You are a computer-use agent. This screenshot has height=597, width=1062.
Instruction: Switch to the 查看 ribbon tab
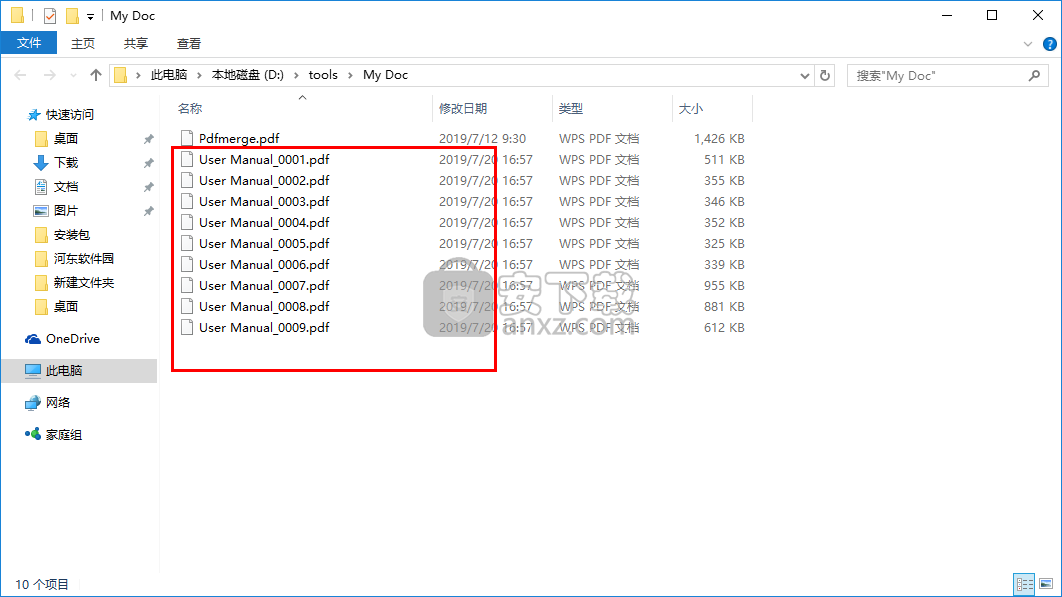point(188,43)
